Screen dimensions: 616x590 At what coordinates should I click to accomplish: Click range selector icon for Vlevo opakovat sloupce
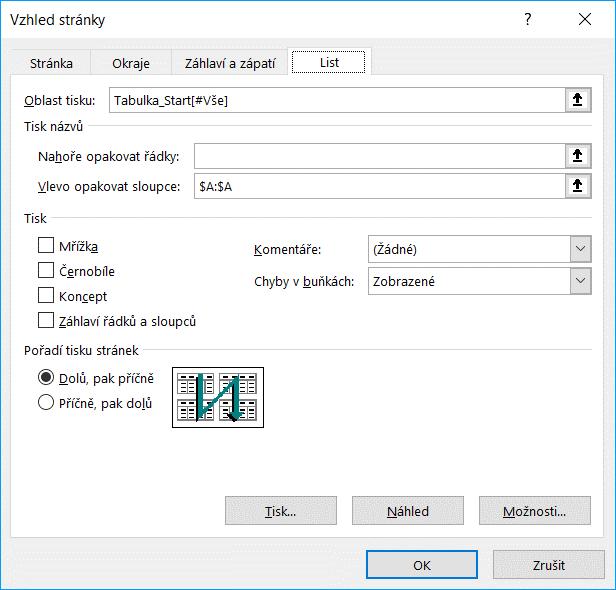click(x=578, y=186)
